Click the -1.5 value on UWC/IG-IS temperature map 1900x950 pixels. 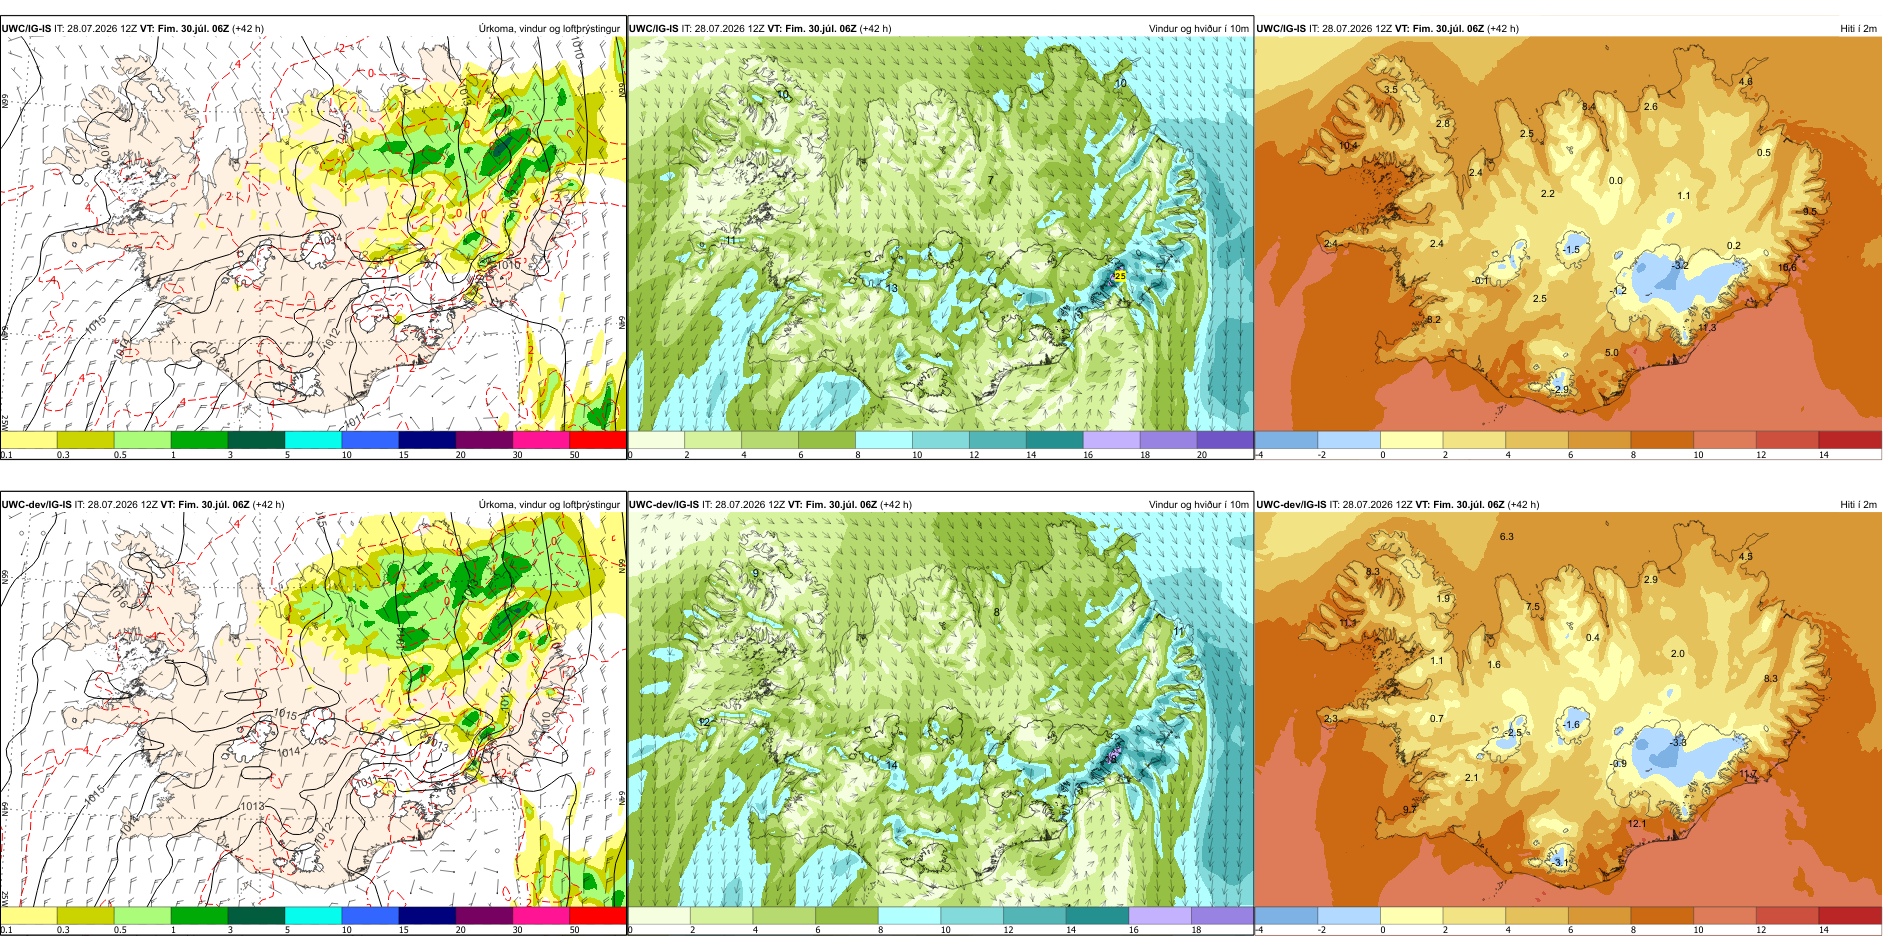1571,250
